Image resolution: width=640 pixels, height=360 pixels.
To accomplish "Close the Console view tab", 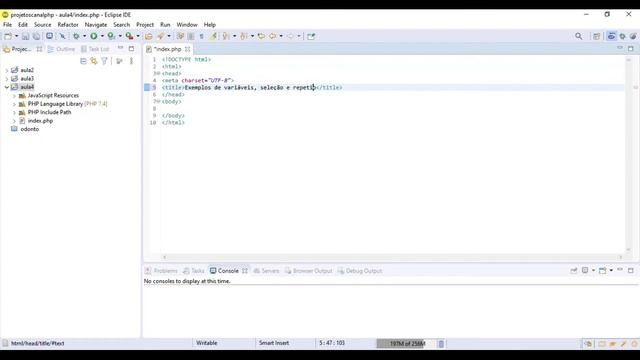I will tap(244, 271).
